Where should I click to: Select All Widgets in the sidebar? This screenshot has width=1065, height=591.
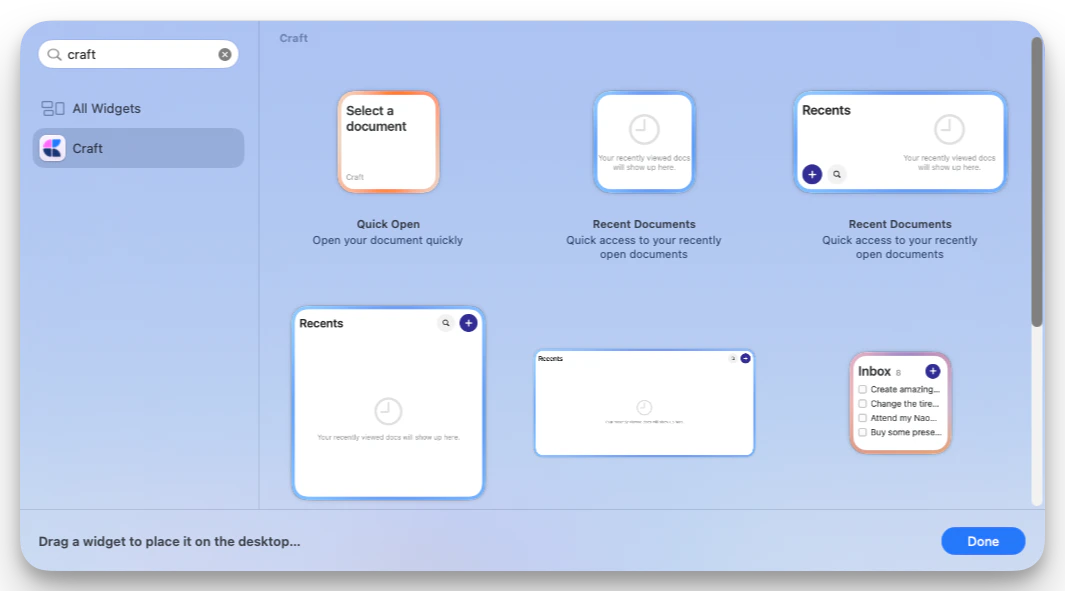(x=139, y=109)
